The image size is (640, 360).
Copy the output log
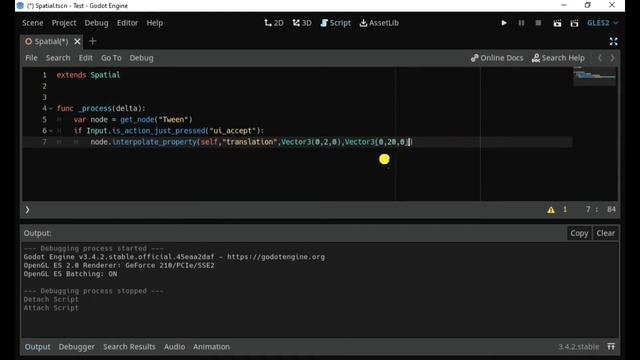pyautogui.click(x=579, y=233)
